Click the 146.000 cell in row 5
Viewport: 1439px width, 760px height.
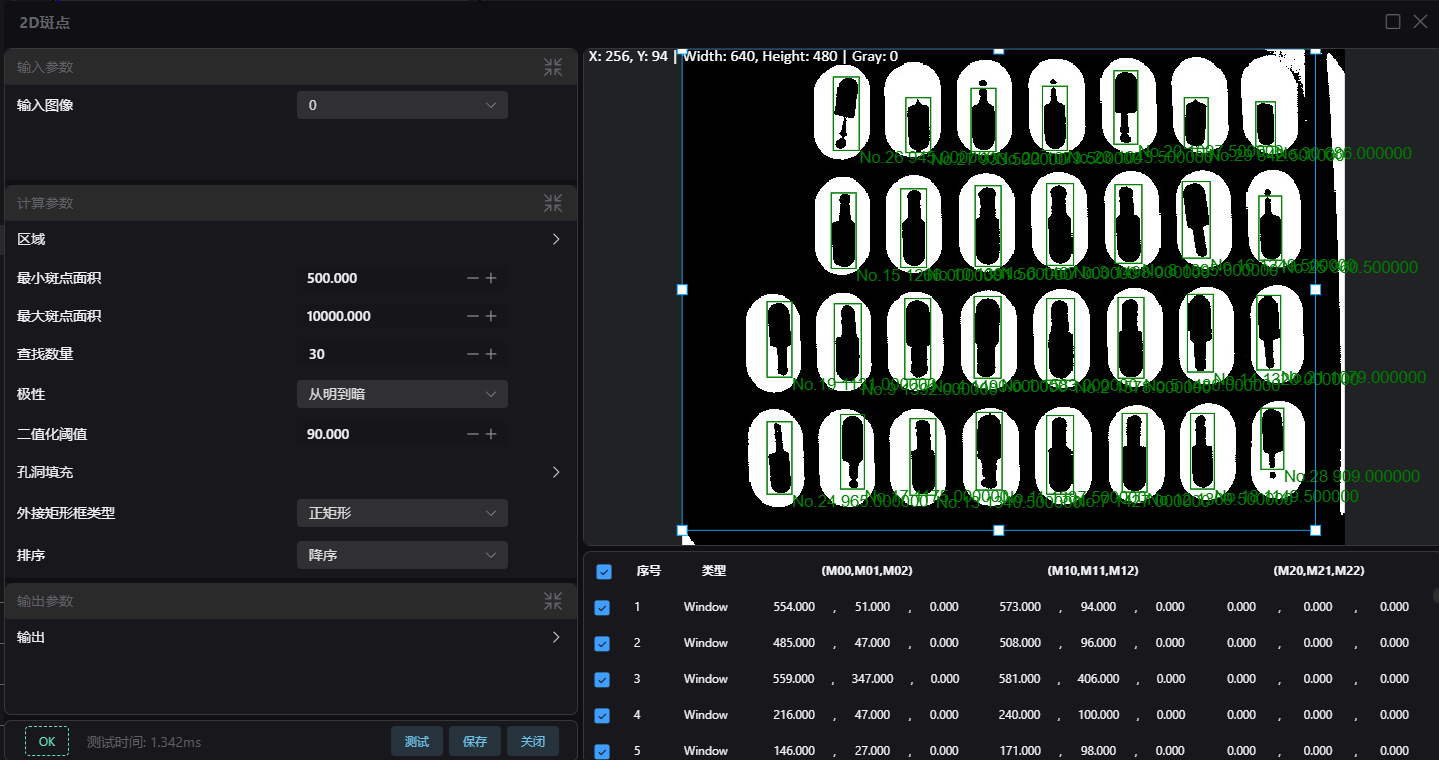(794, 751)
